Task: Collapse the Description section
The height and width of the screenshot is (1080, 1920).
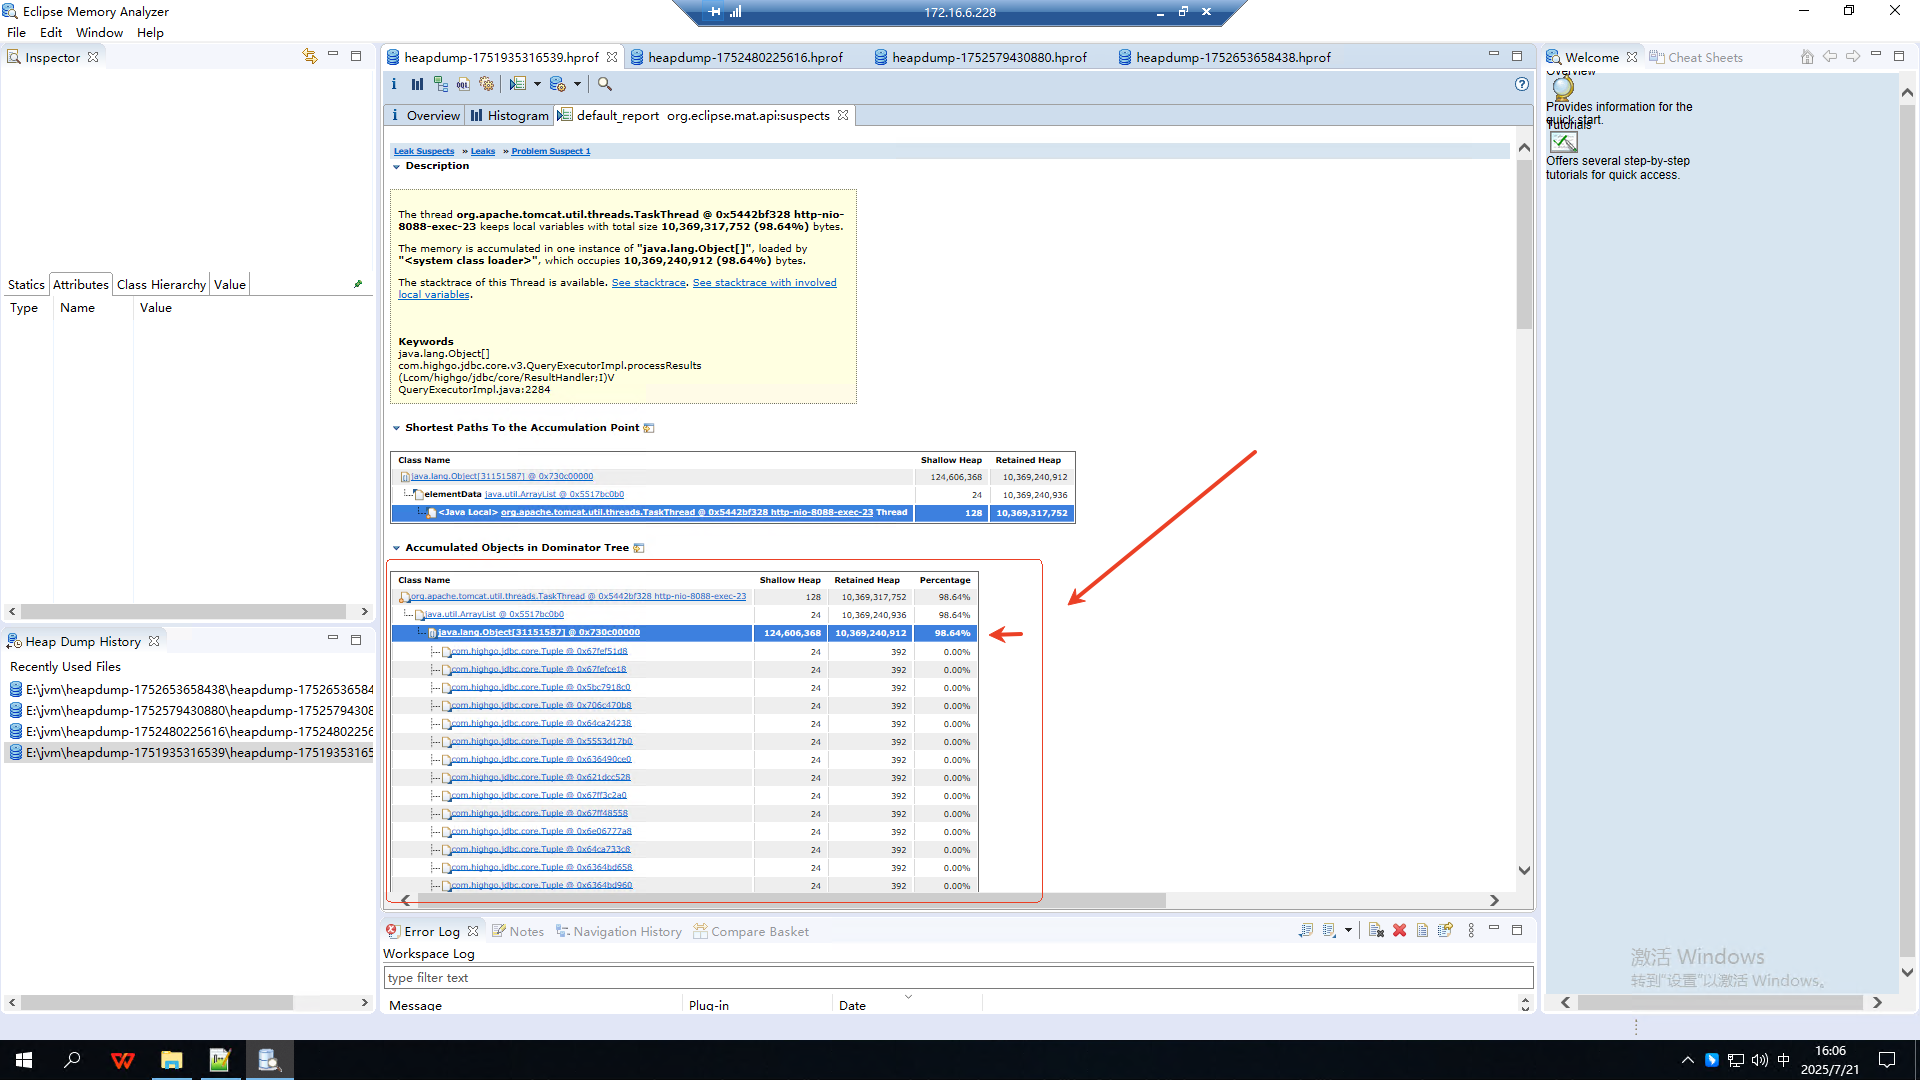Action: (397, 167)
